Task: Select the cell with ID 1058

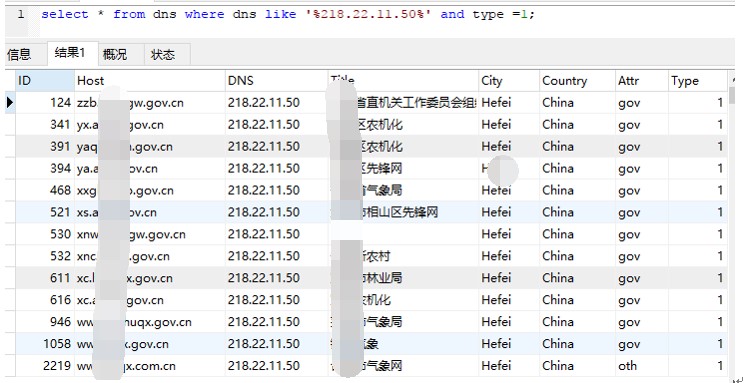Action: click(45, 344)
